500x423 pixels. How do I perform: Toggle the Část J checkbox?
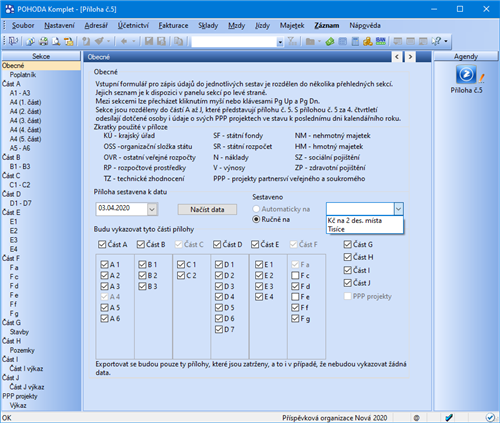coord(348,283)
